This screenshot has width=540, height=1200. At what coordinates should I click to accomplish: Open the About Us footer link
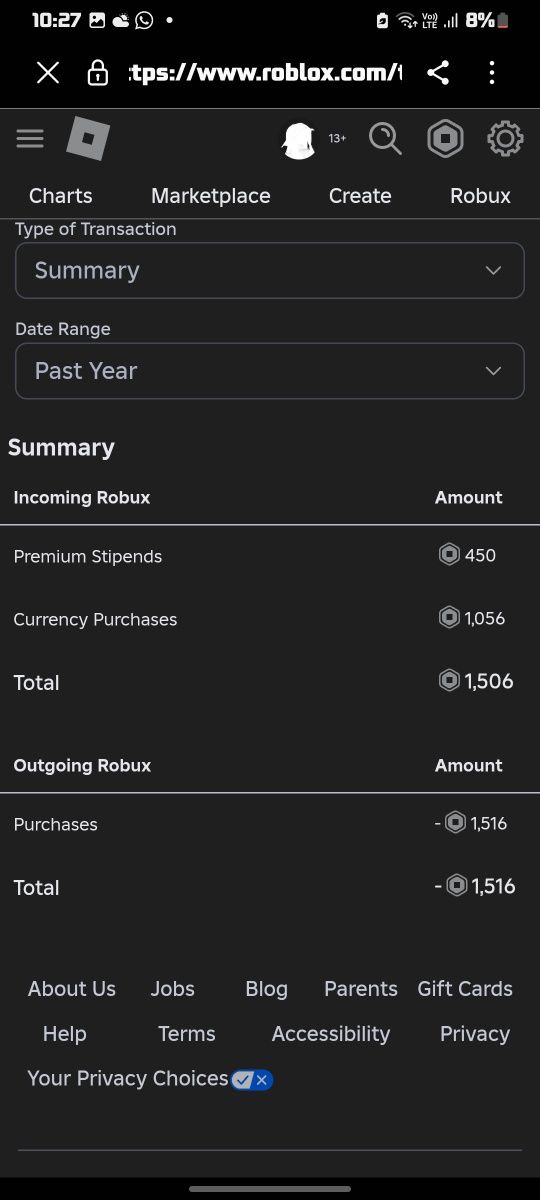click(72, 989)
